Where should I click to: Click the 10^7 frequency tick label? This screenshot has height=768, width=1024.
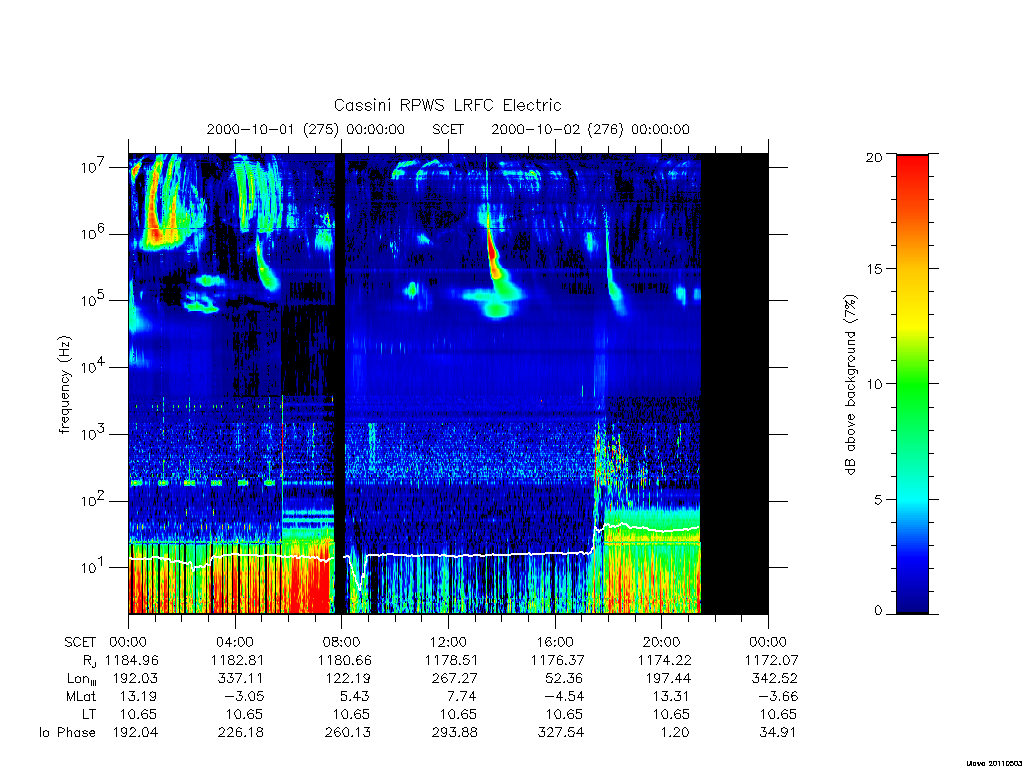pos(94,167)
